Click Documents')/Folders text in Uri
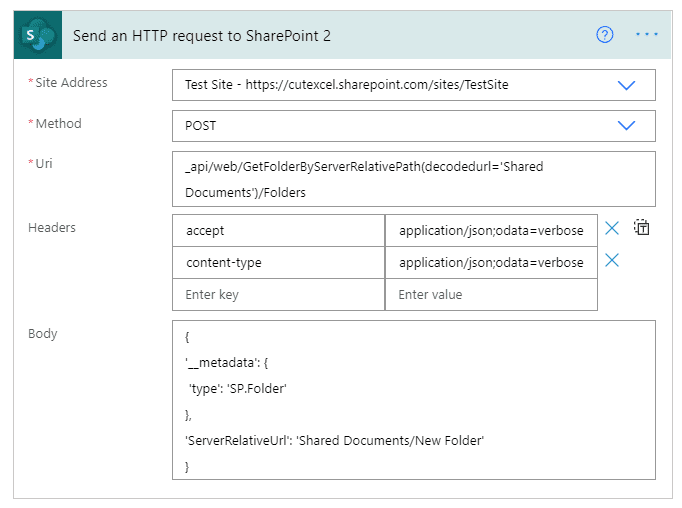Image resolution: width=682 pixels, height=508 pixels. (x=245, y=193)
